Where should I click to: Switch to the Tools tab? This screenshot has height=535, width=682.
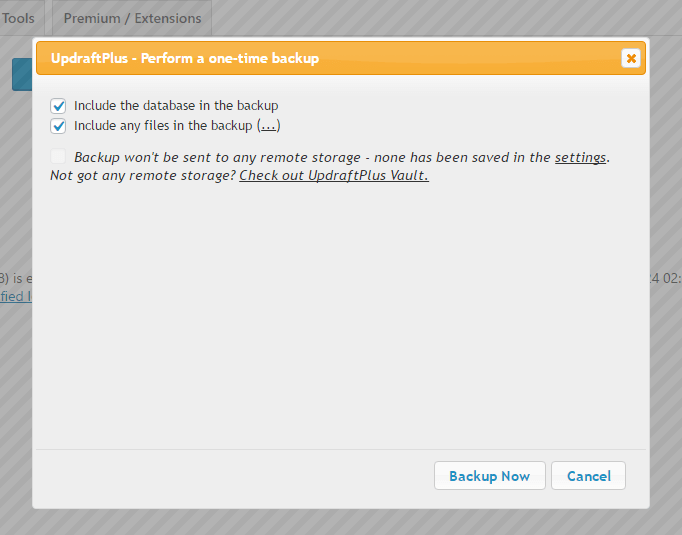tap(18, 18)
